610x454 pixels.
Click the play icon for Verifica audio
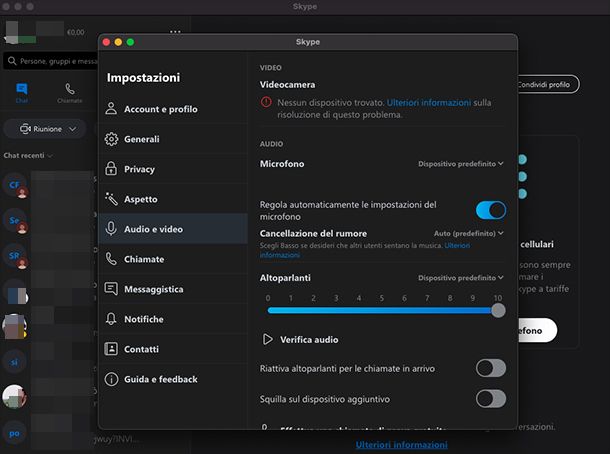(x=267, y=339)
